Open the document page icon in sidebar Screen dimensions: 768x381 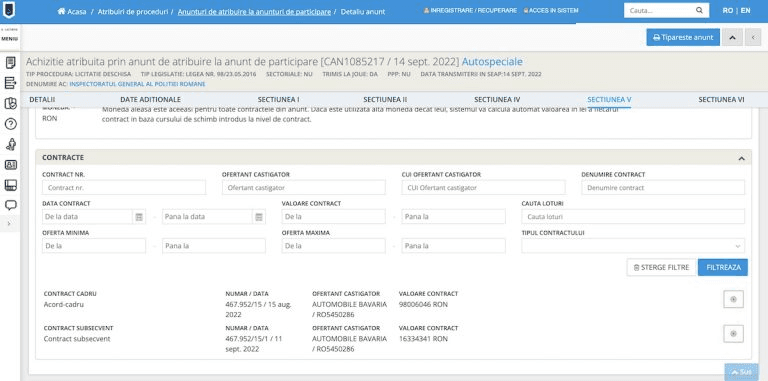tap(10, 63)
